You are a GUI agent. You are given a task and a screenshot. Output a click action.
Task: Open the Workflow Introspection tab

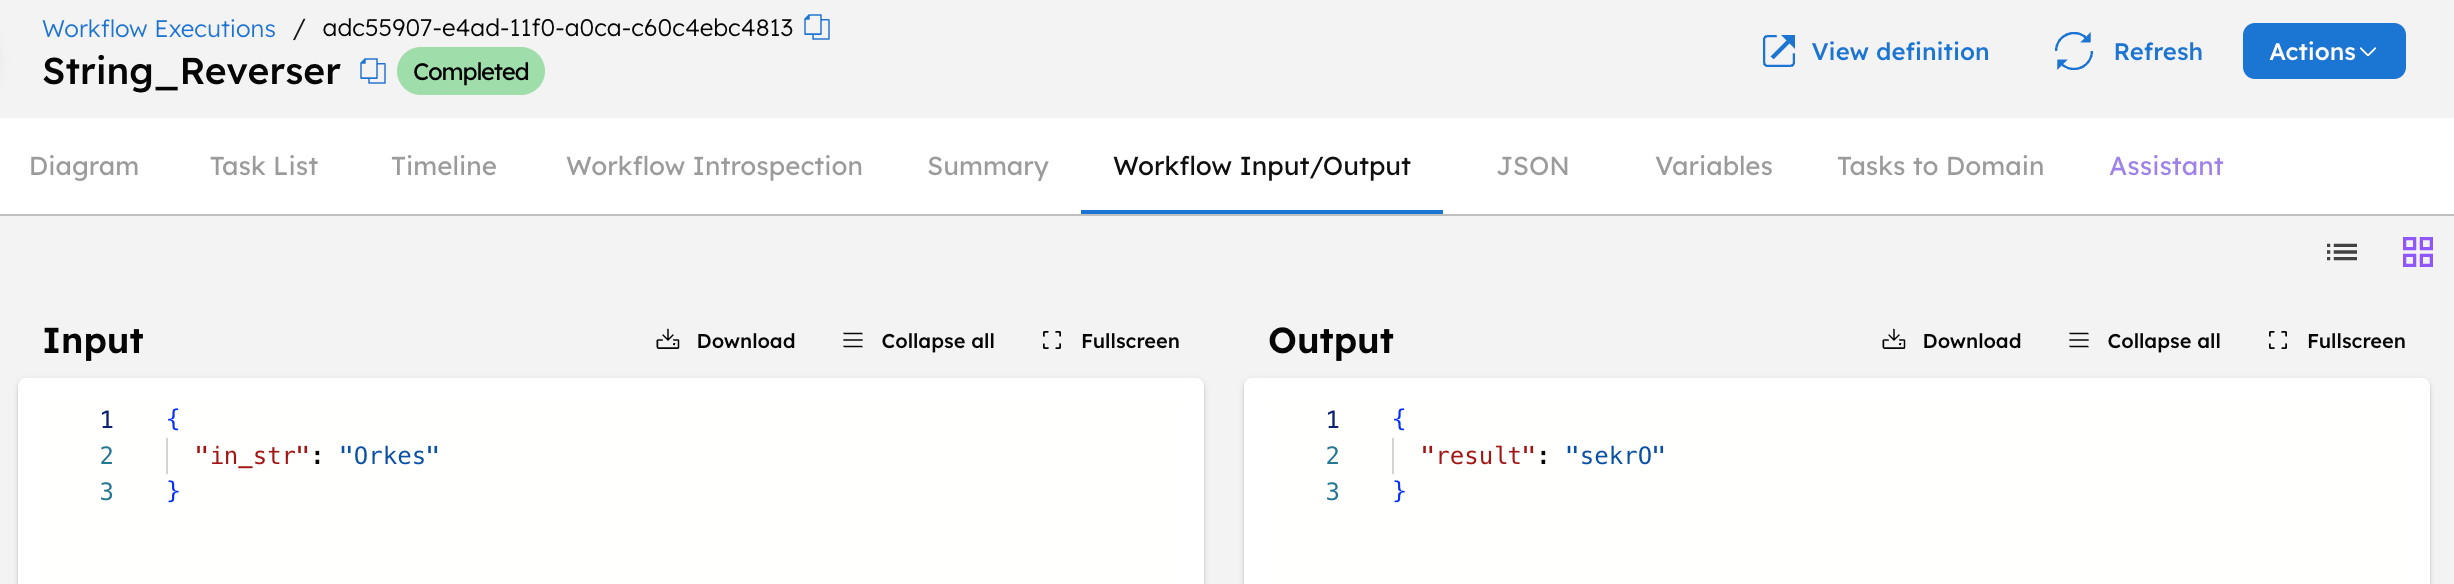(x=714, y=166)
